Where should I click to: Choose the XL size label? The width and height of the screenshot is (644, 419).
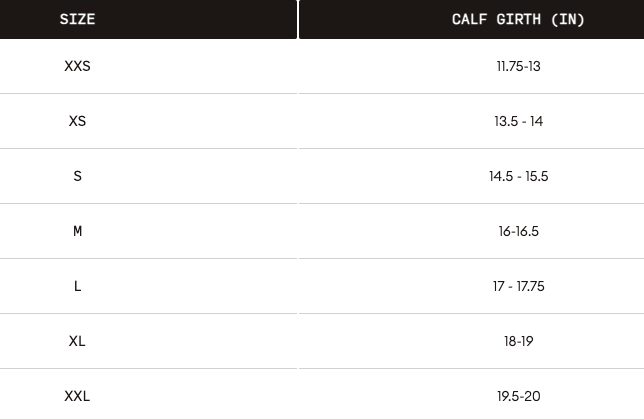(77, 341)
